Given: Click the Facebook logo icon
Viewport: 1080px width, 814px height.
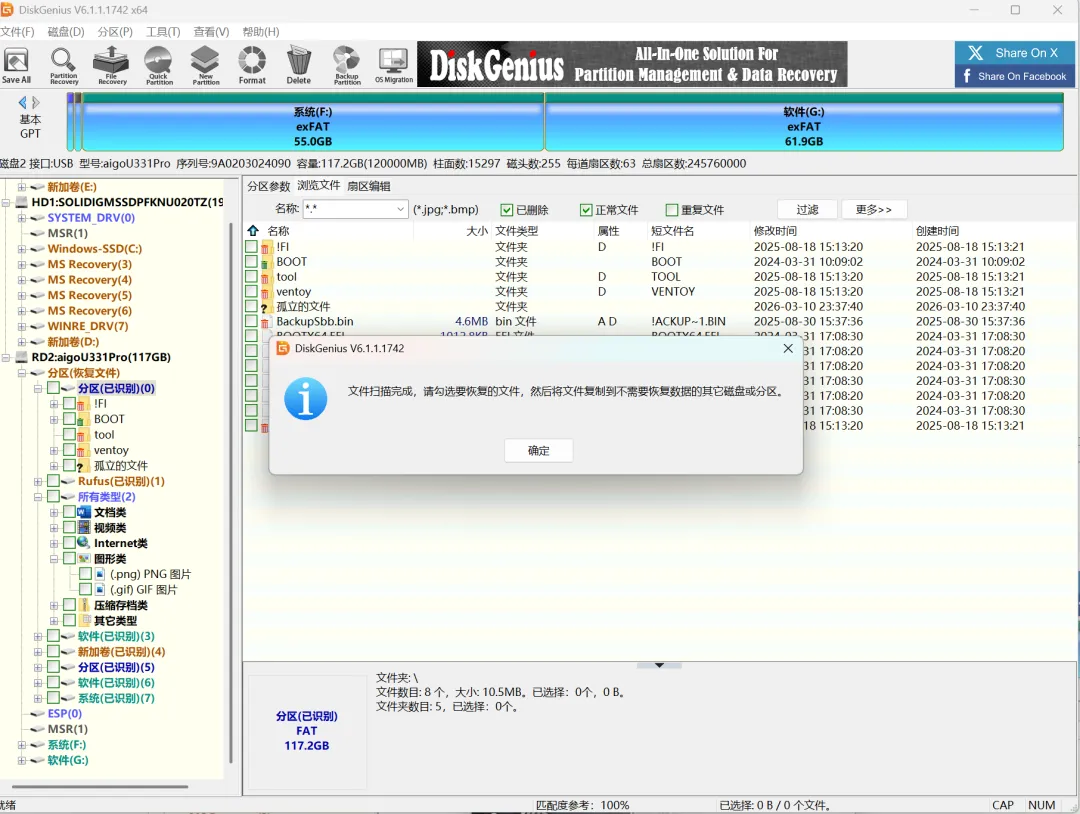Looking at the screenshot, I should 967,76.
